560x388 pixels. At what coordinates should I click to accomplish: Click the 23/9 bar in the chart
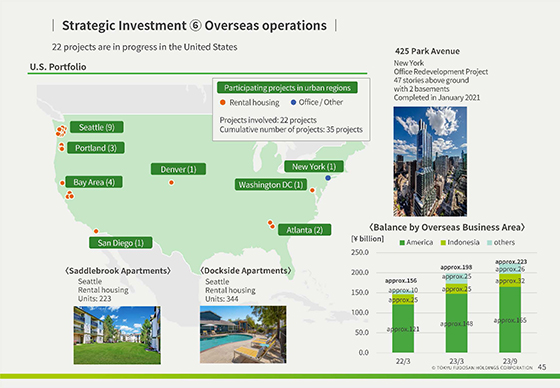(x=510, y=308)
